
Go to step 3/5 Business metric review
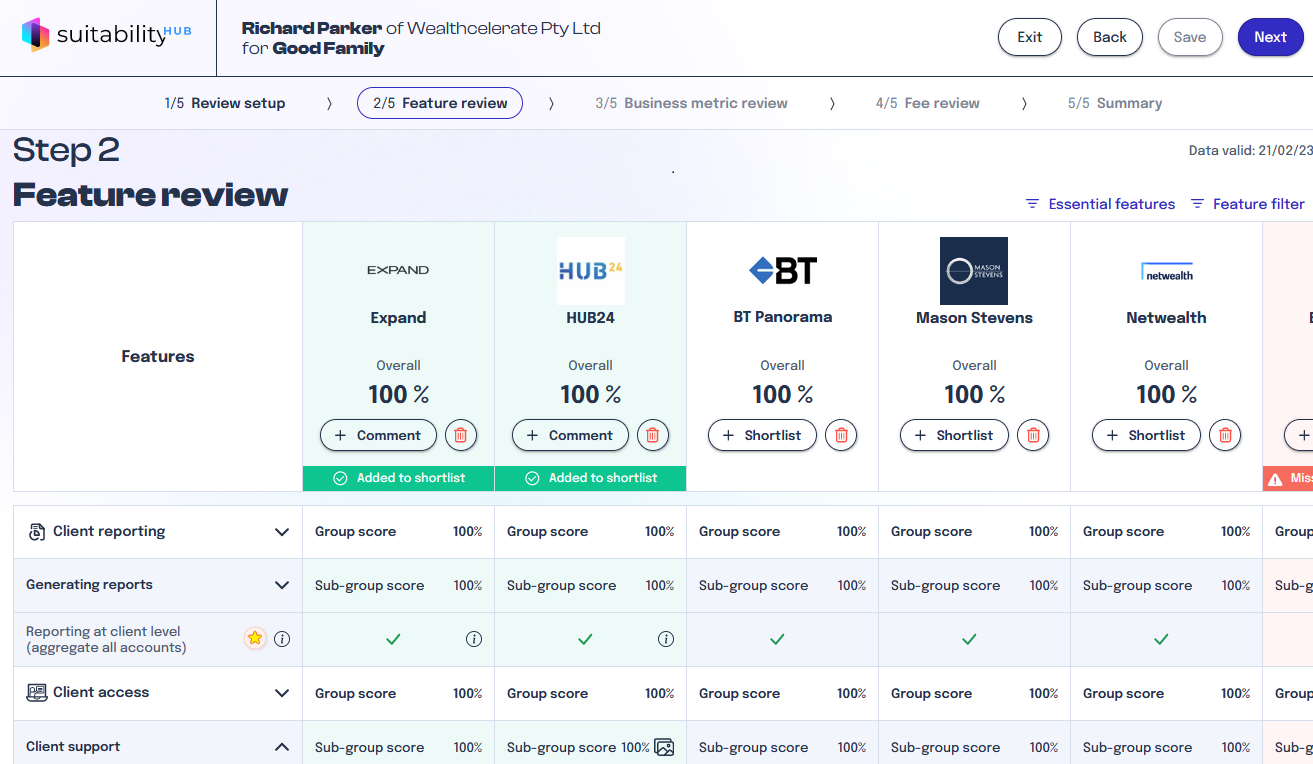tap(691, 103)
